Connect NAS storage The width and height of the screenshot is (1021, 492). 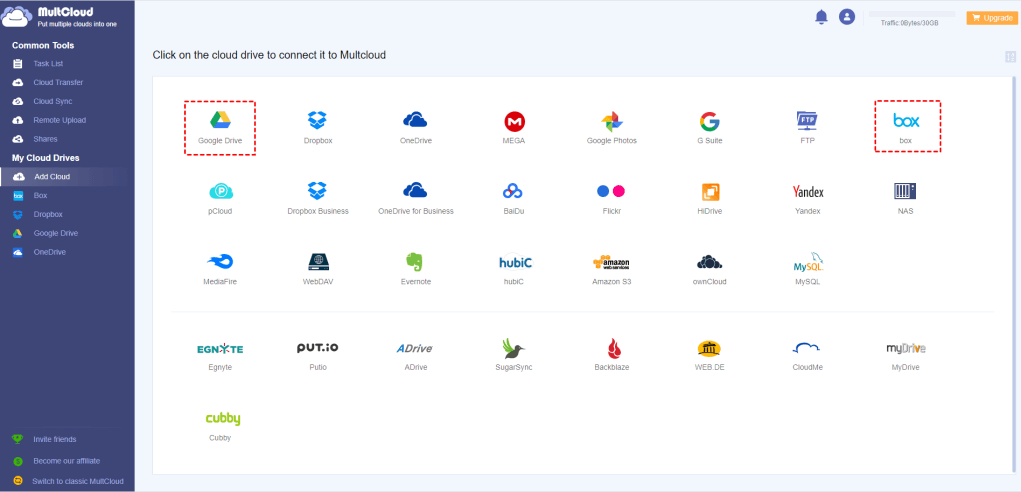[905, 199]
